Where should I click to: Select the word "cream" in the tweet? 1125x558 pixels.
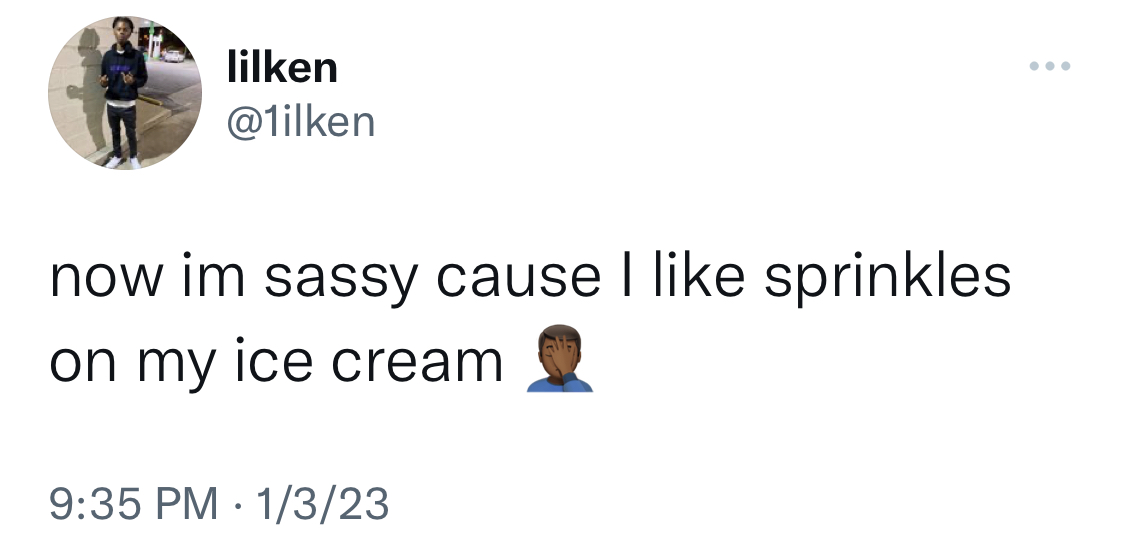tap(417, 363)
